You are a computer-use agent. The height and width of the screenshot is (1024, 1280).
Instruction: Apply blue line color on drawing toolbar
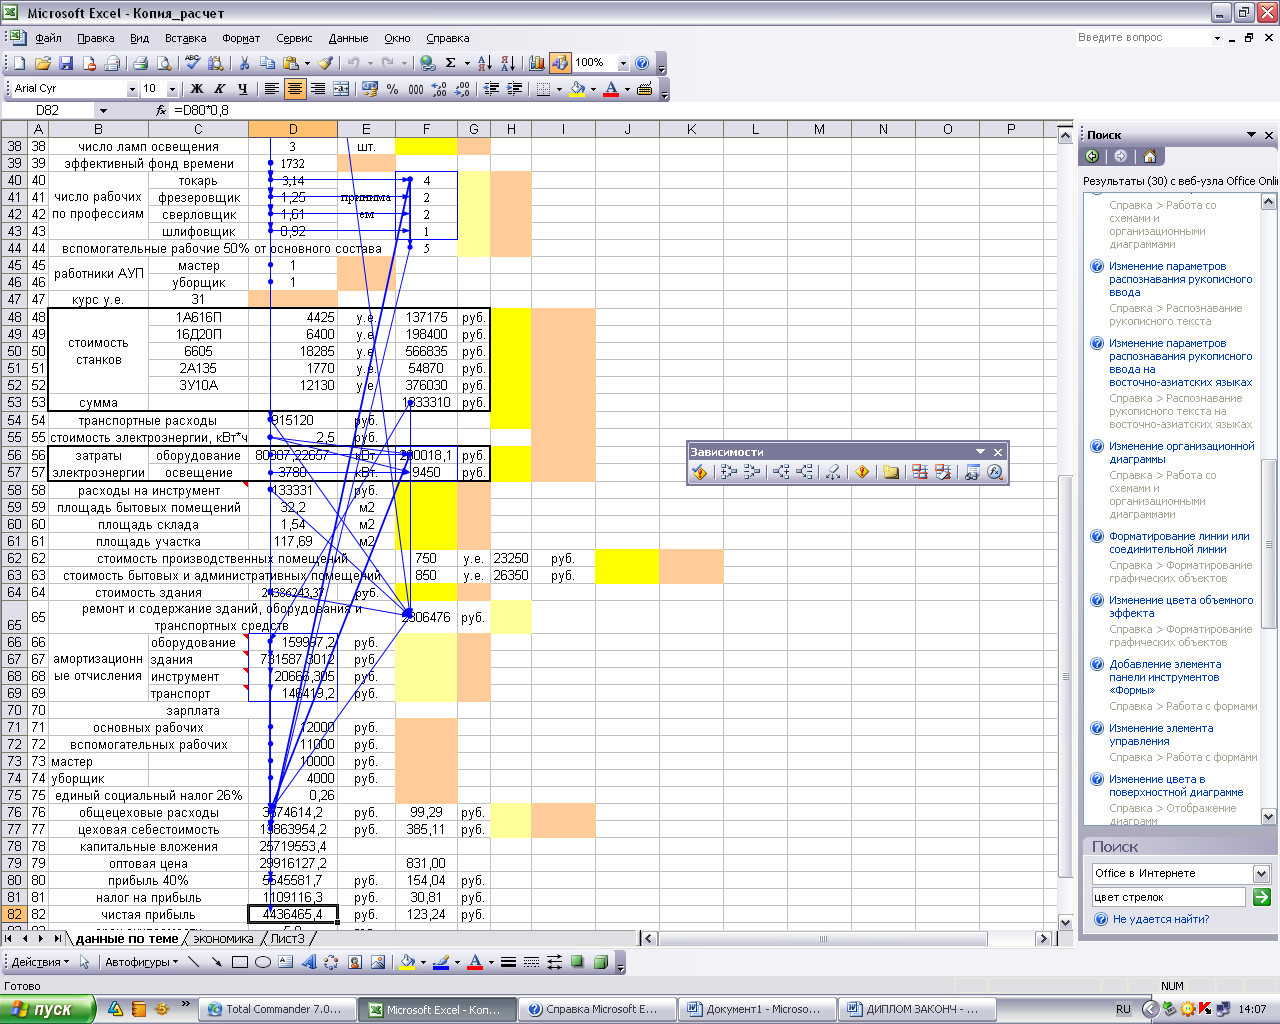[x=441, y=962]
